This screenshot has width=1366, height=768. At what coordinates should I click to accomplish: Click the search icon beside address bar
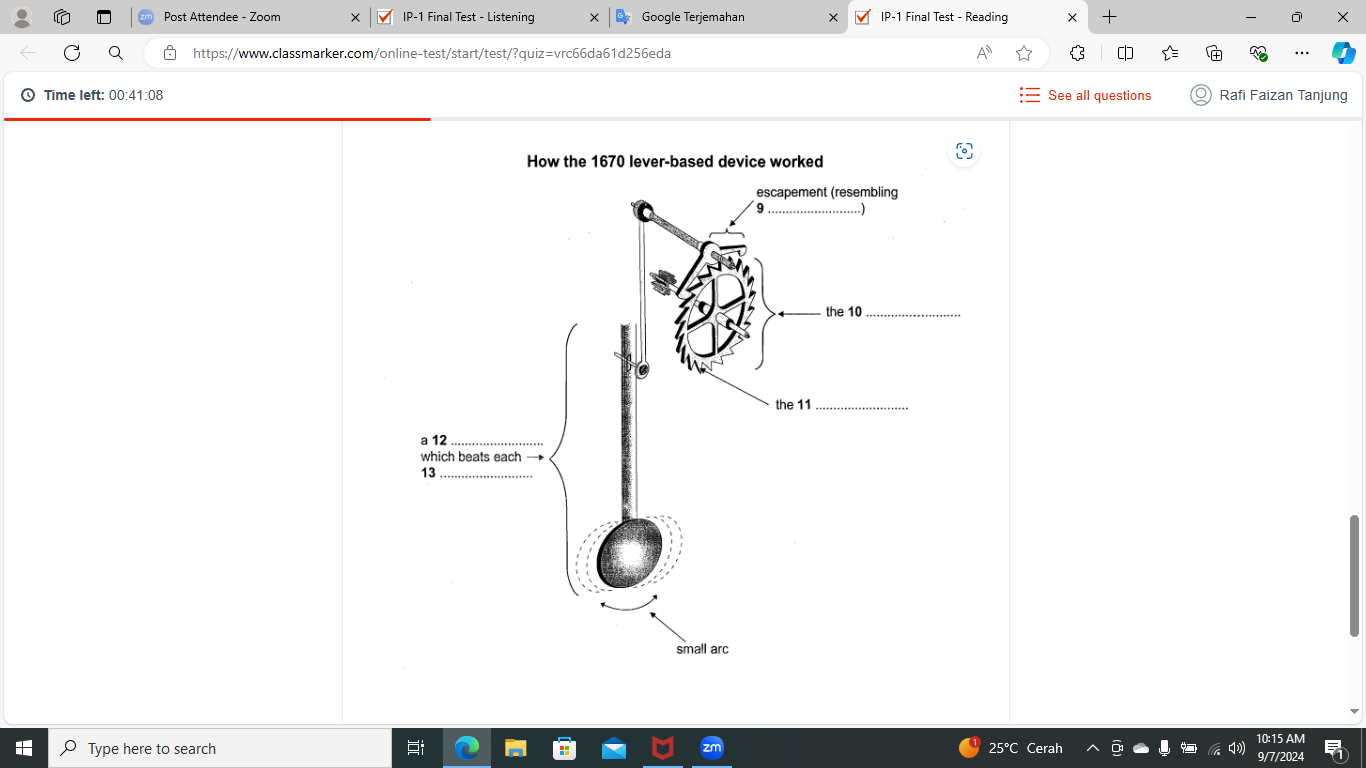[116, 53]
